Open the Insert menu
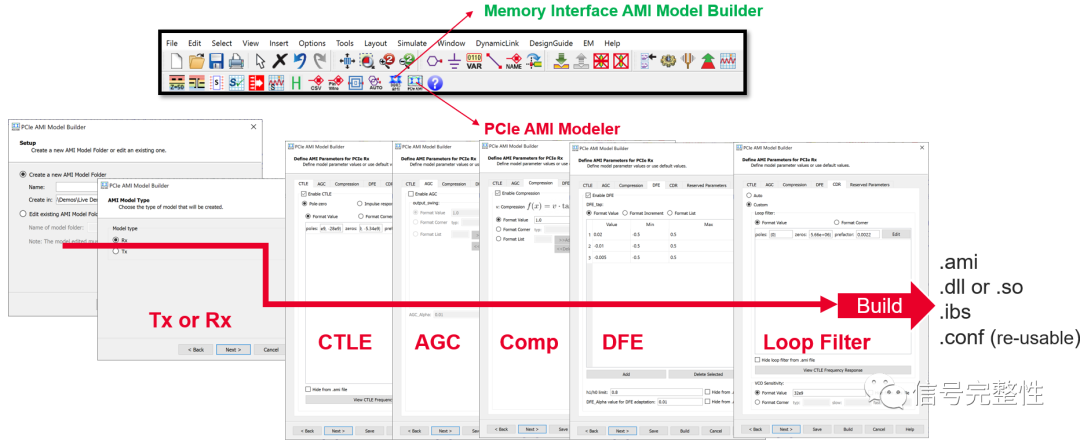The width and height of the screenshot is (1080, 441). coord(279,43)
